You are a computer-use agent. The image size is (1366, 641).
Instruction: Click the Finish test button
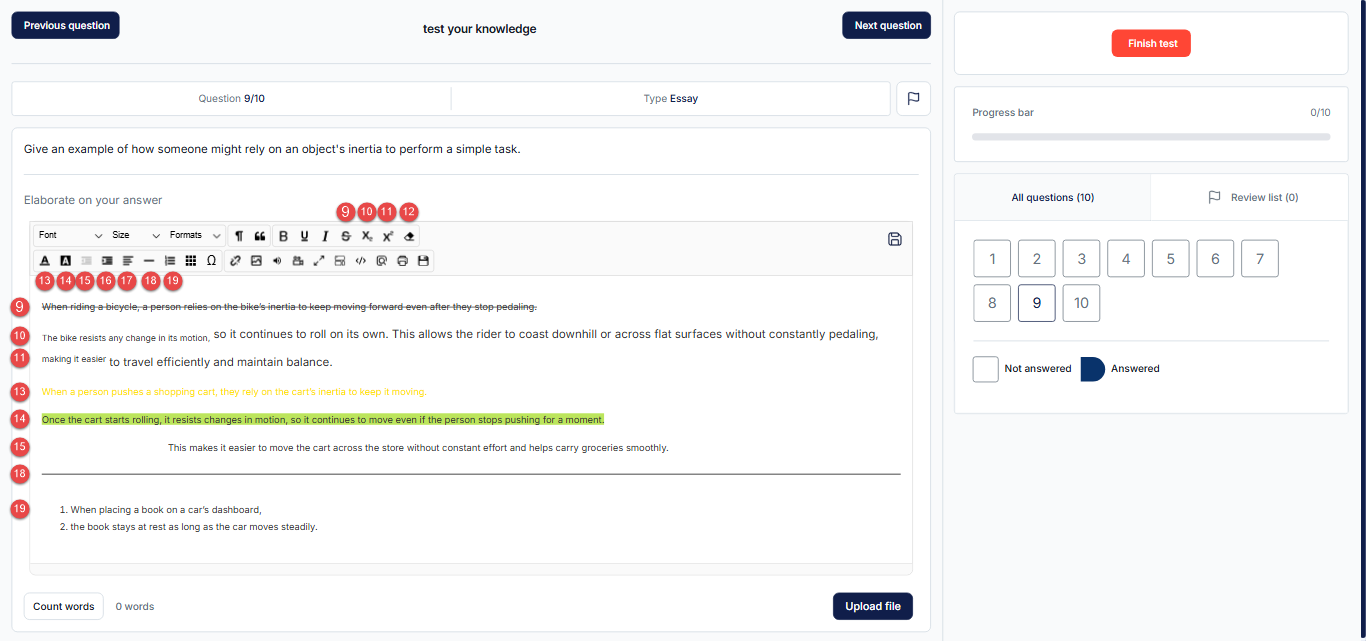[x=1151, y=44]
